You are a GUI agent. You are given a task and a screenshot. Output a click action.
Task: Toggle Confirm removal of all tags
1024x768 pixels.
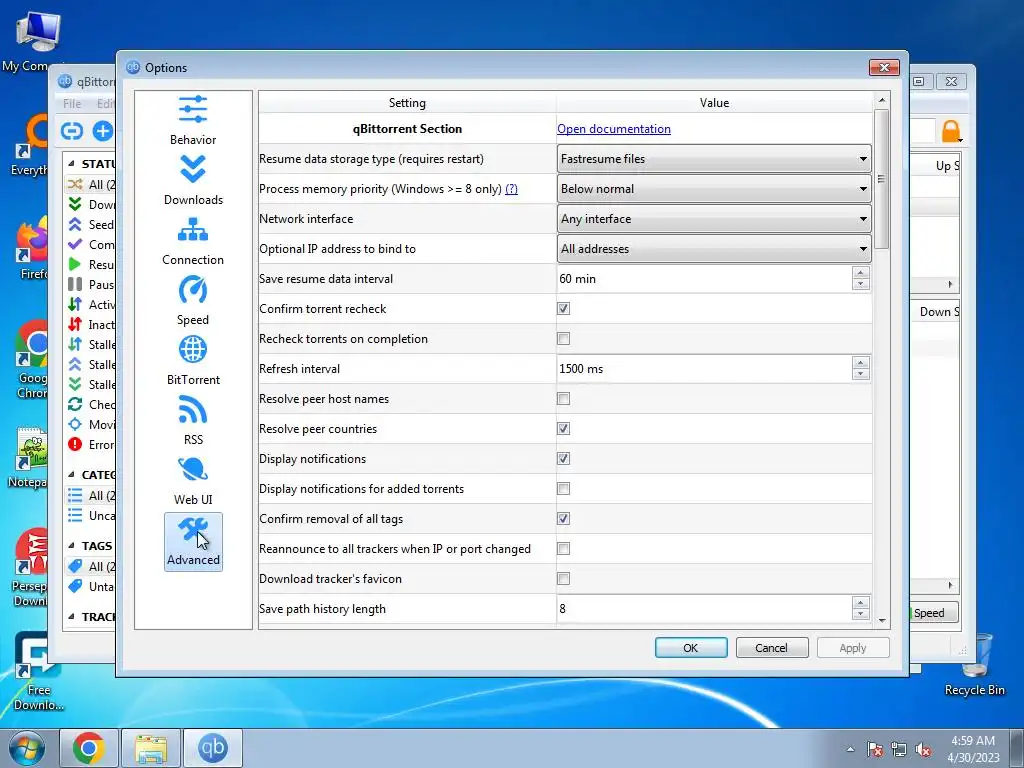[564, 519]
